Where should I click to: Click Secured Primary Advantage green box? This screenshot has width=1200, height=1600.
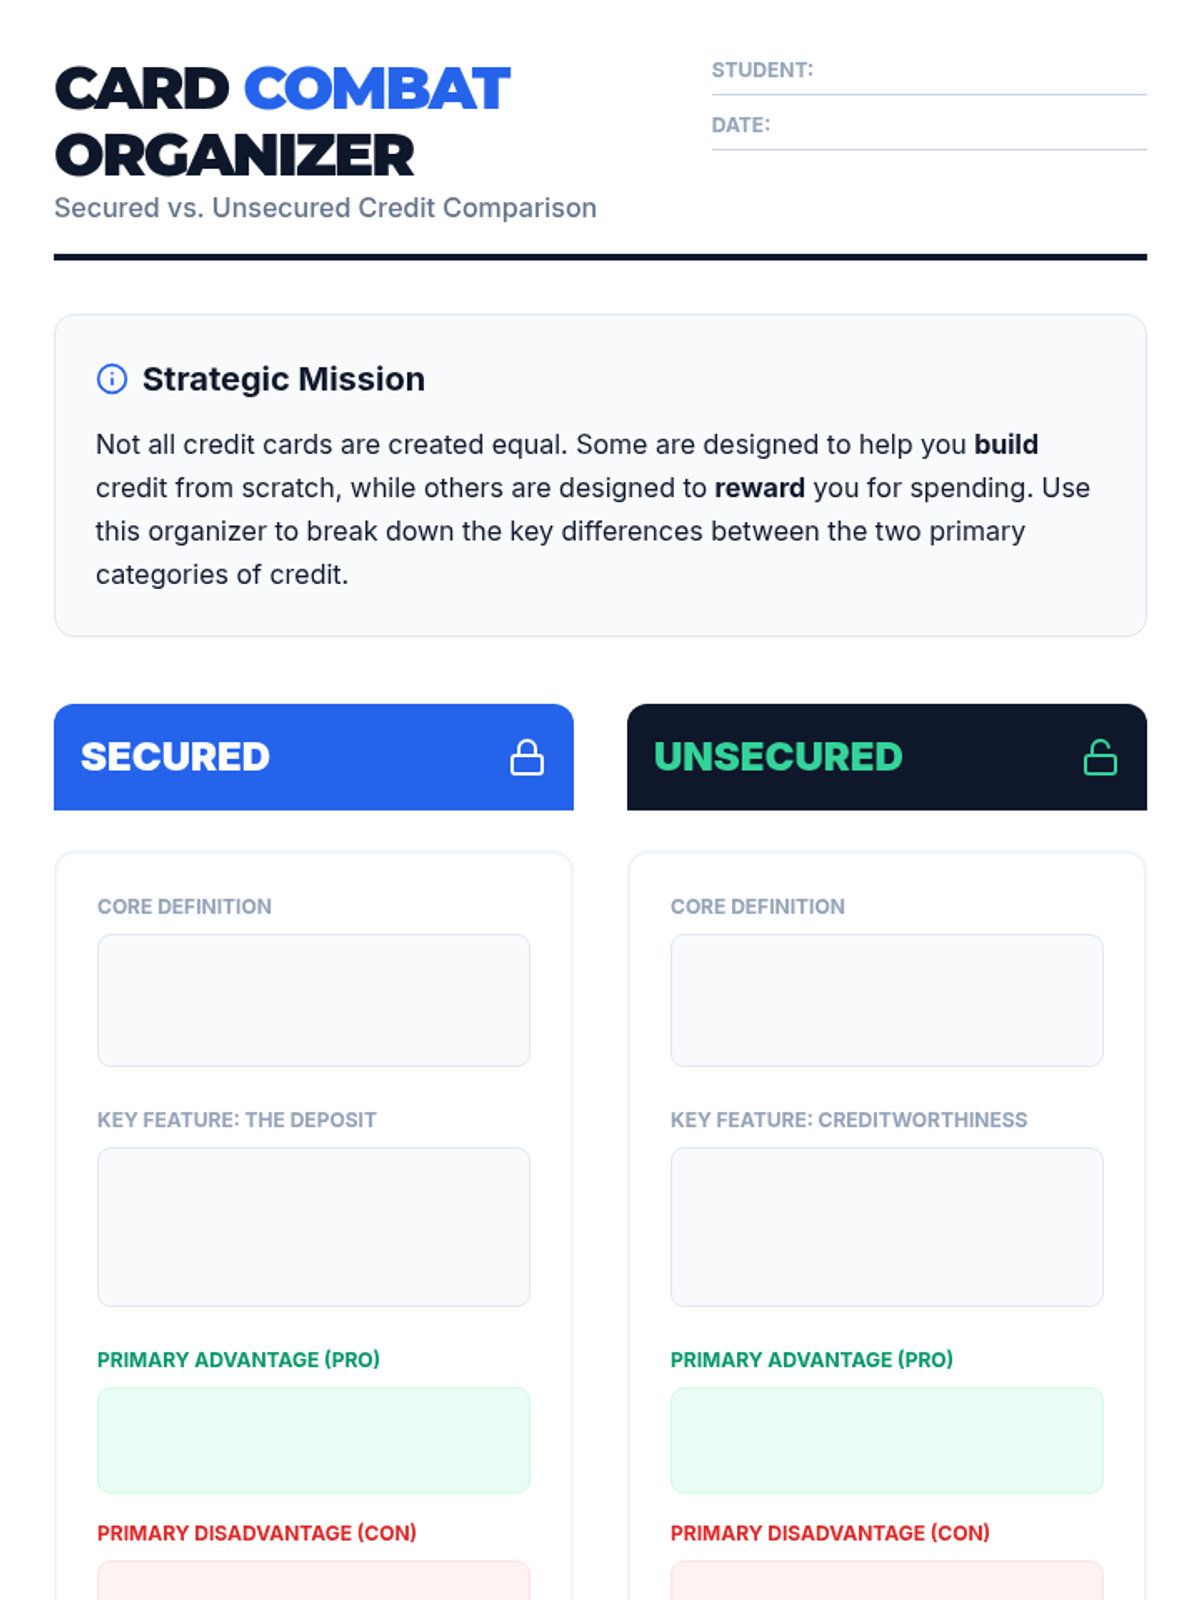pos(313,1440)
